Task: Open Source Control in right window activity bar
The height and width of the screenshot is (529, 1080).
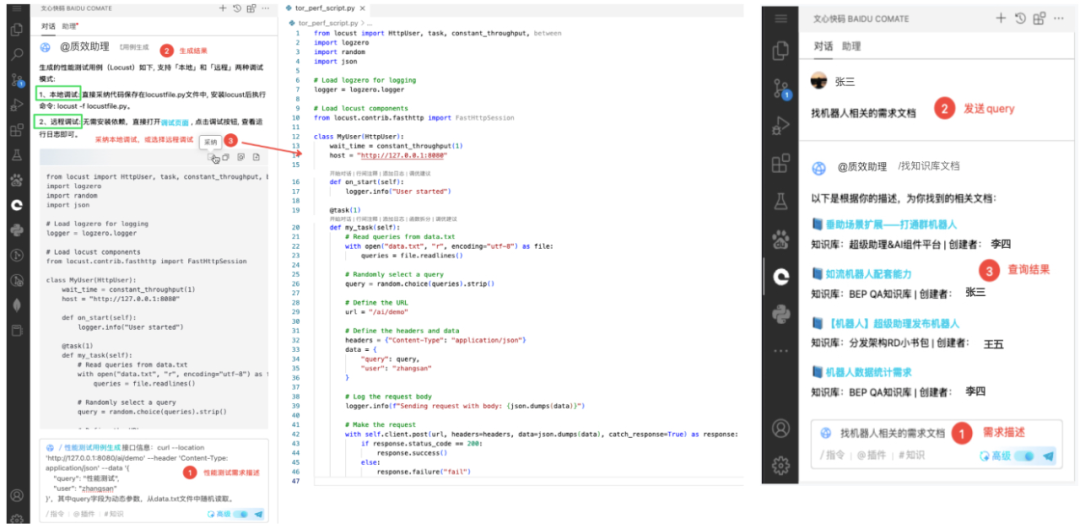Action: (x=780, y=87)
